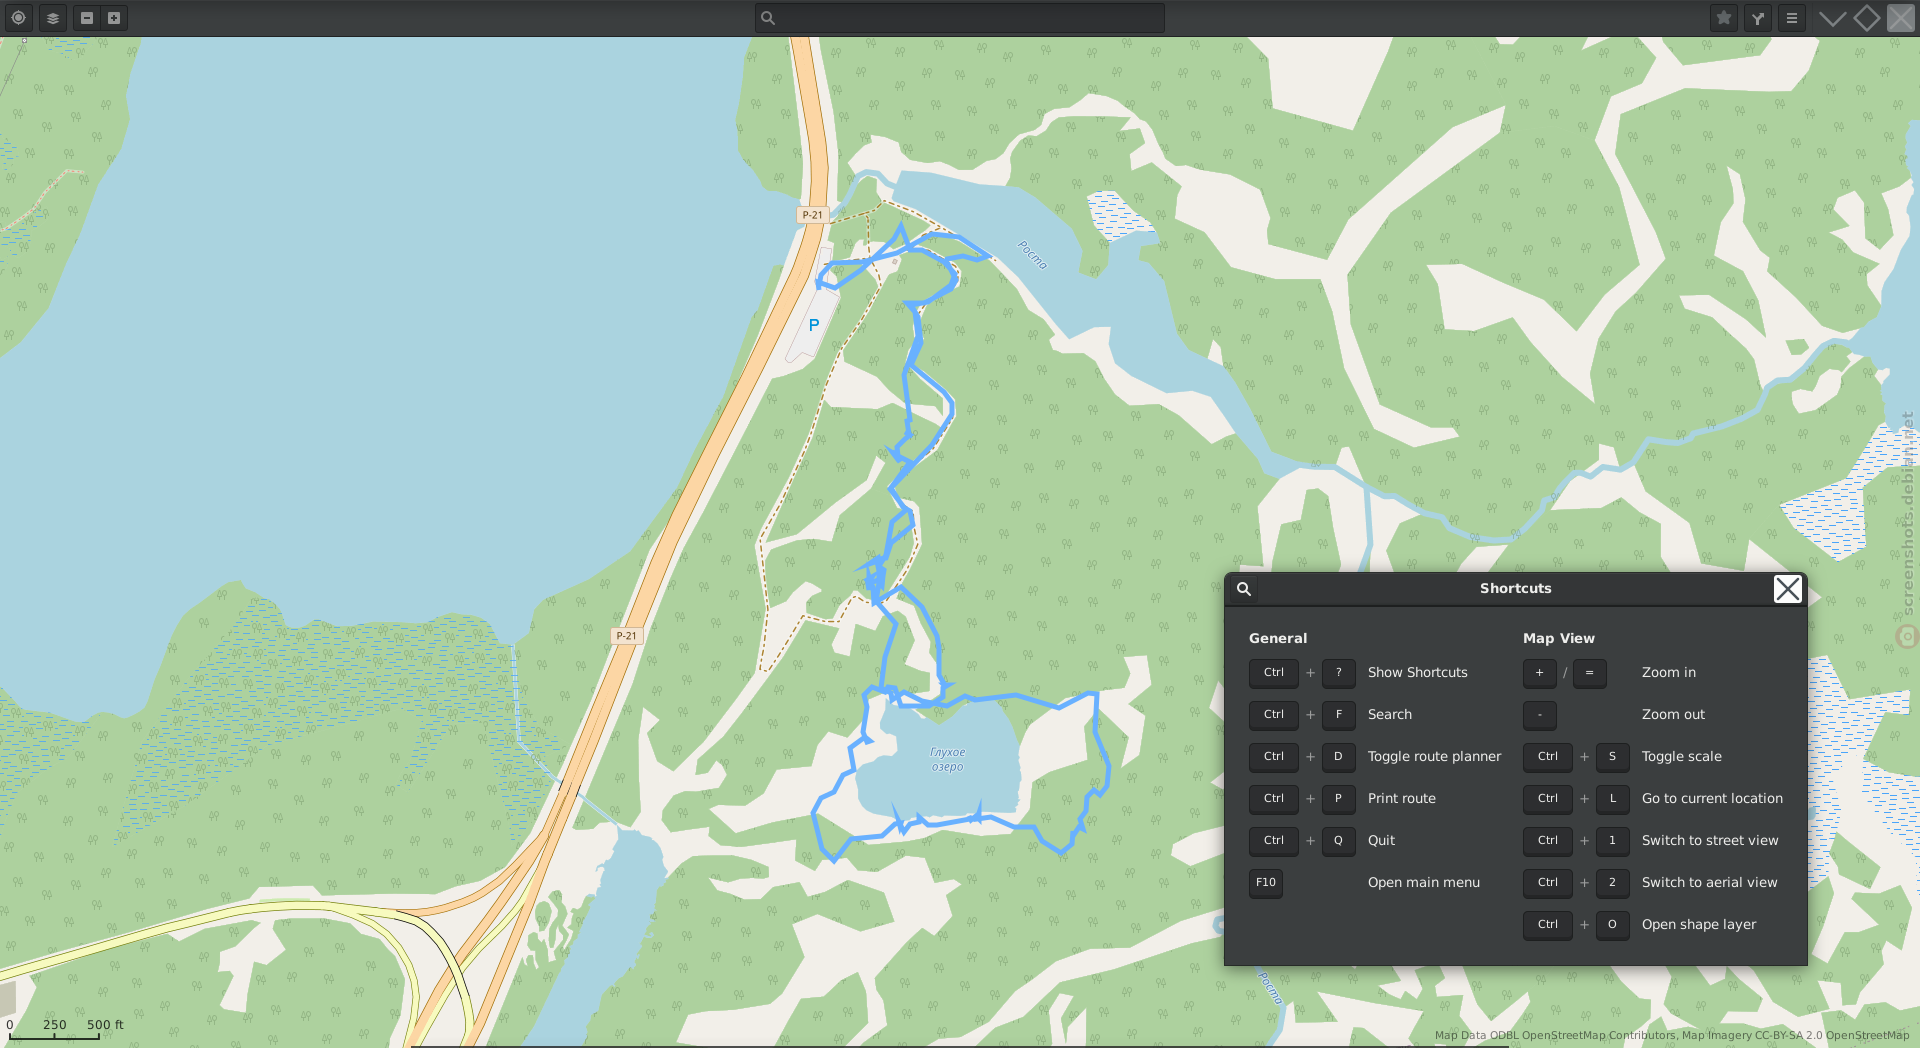Click the P key cap for Print route
The height and width of the screenshot is (1048, 1920).
(1339, 799)
